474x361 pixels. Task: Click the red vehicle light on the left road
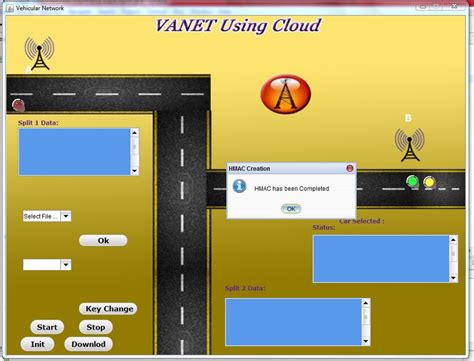tap(18, 105)
